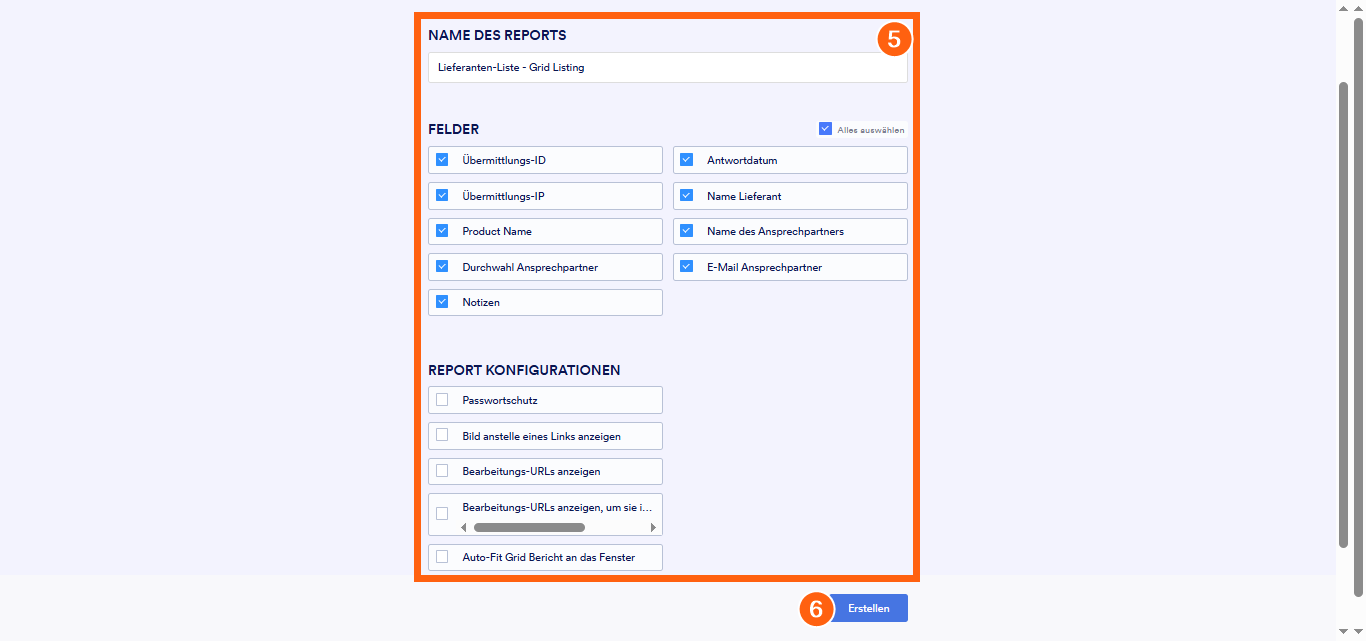Click the Erstellen button
Viewport: 1366px width, 641px height.
coord(869,608)
